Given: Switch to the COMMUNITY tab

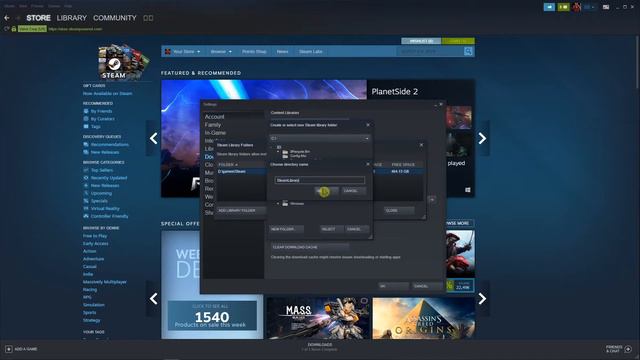Looking at the screenshot, I should tap(115, 18).
